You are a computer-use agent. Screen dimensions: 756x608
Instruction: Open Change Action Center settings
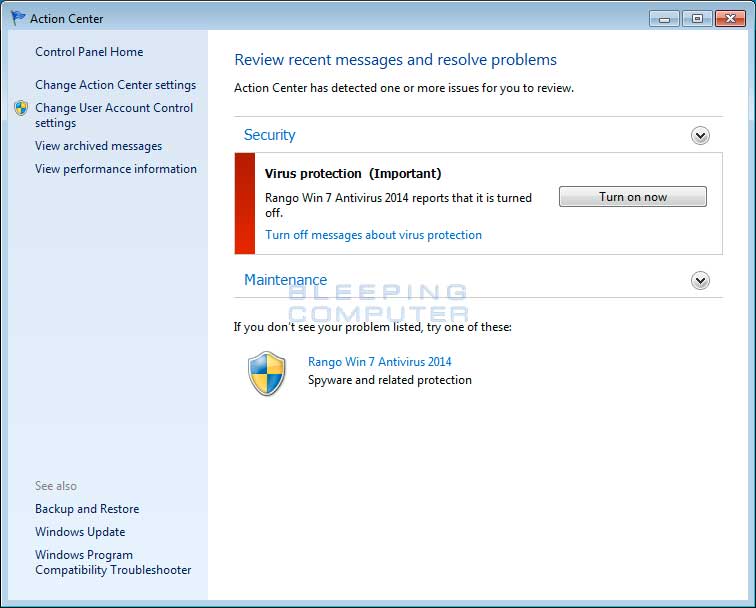116,85
